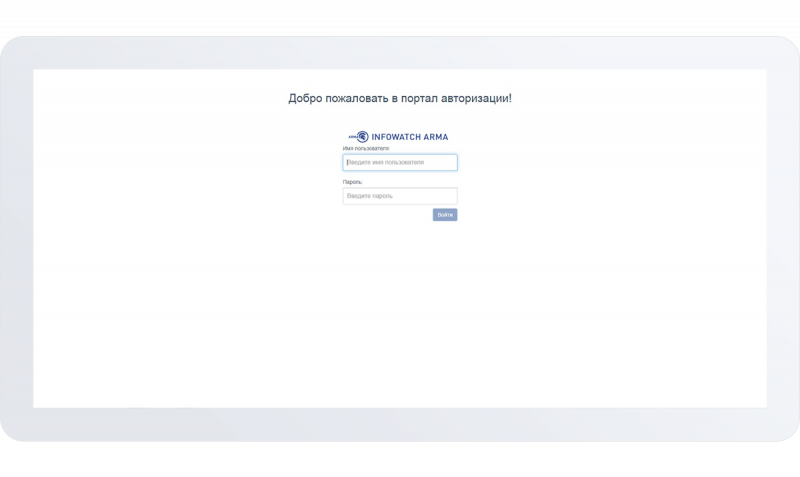Click the Введите имя пользователя placeholder text
The height and width of the screenshot is (477, 800).
click(x=385, y=162)
